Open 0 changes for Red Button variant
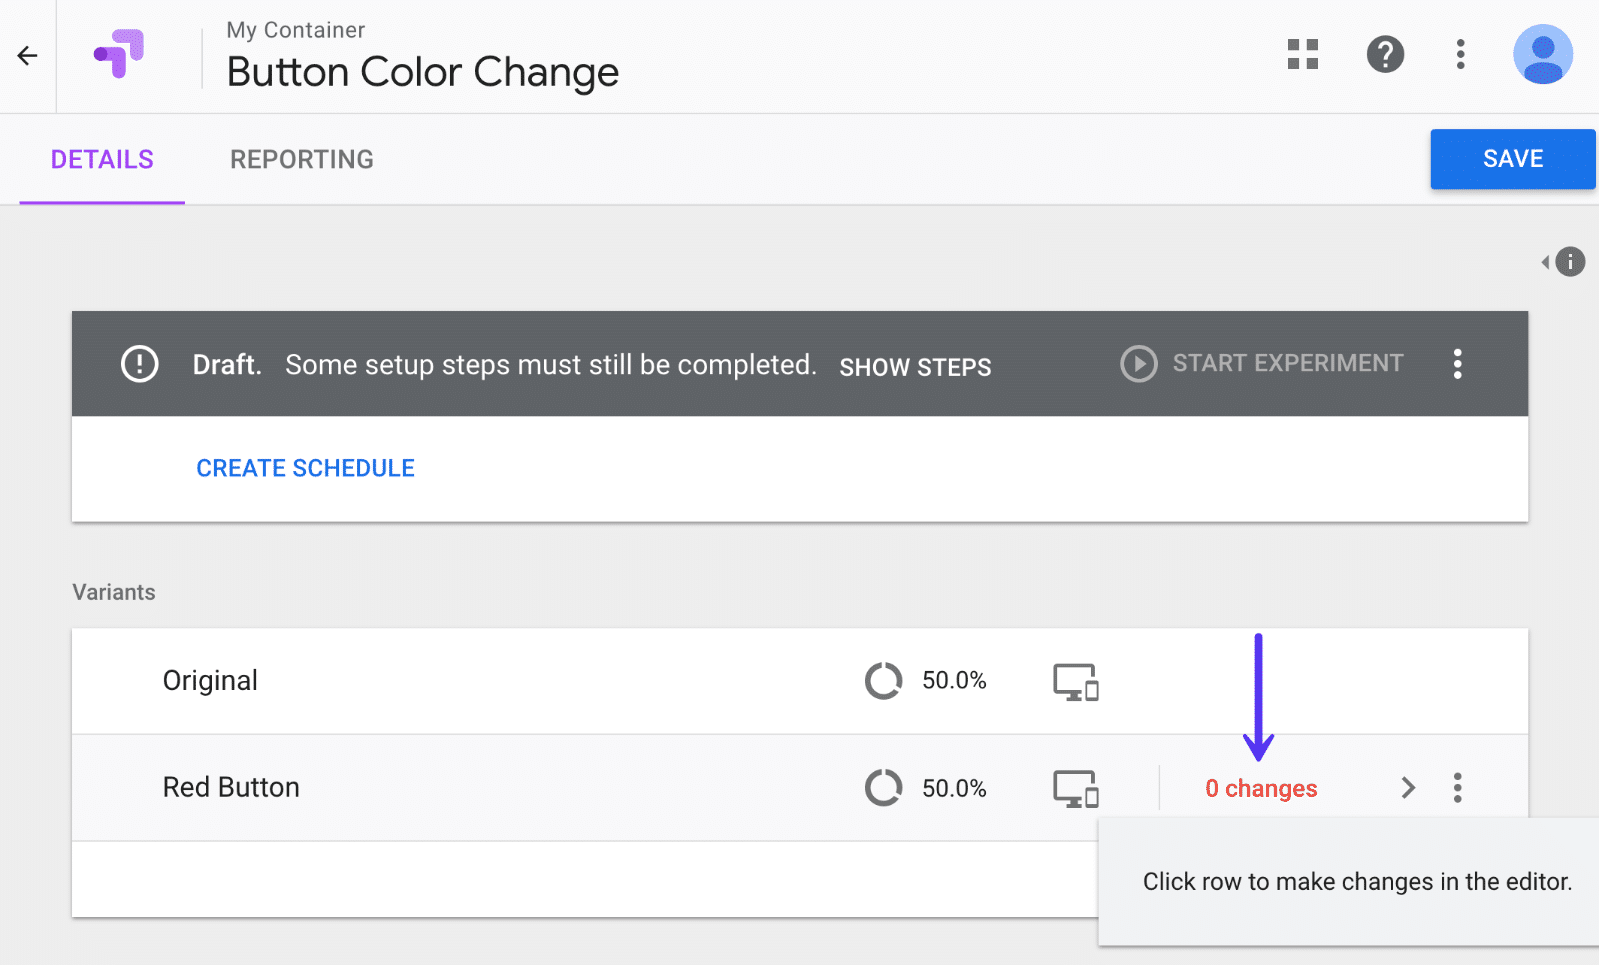Image resolution: width=1599 pixels, height=965 pixels. [x=1260, y=788]
